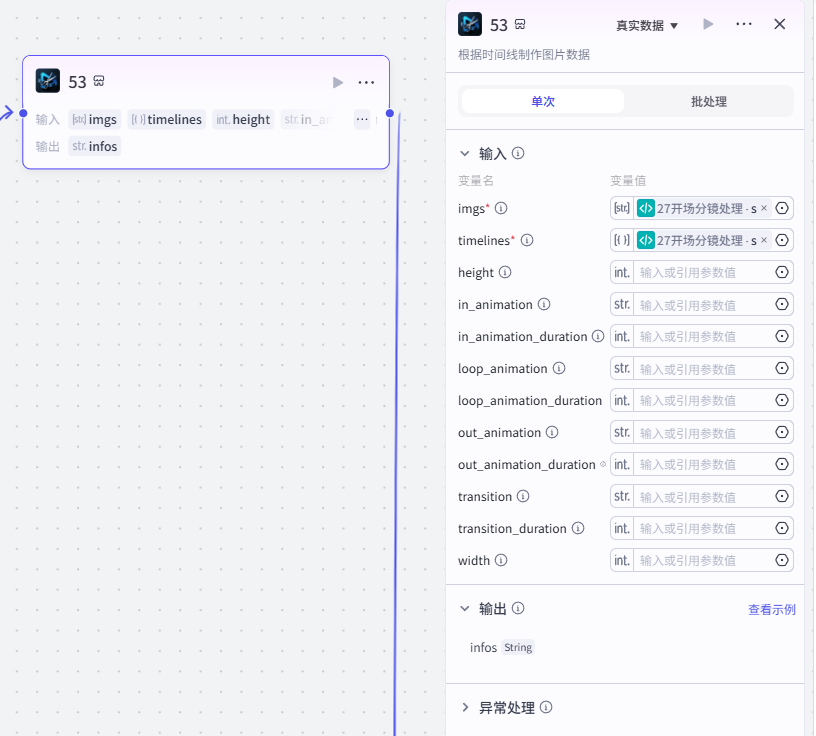Show info for height parameter

click(x=505, y=272)
